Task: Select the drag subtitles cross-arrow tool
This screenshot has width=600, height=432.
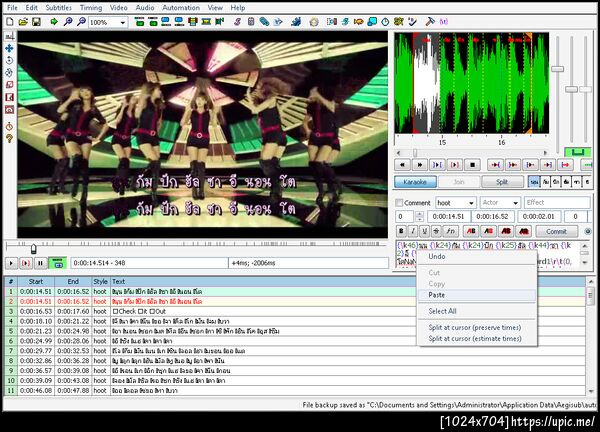Action: click(x=9, y=48)
